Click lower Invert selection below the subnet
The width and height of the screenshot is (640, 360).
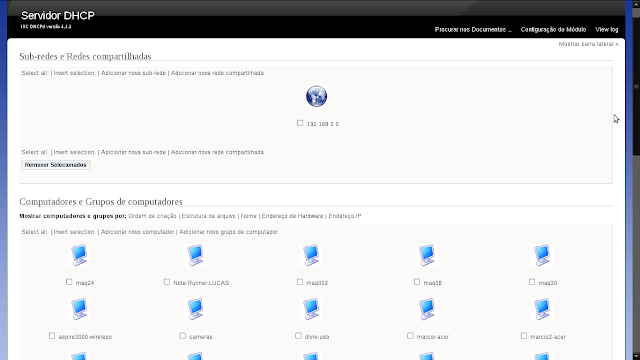pyautogui.click(x=75, y=152)
